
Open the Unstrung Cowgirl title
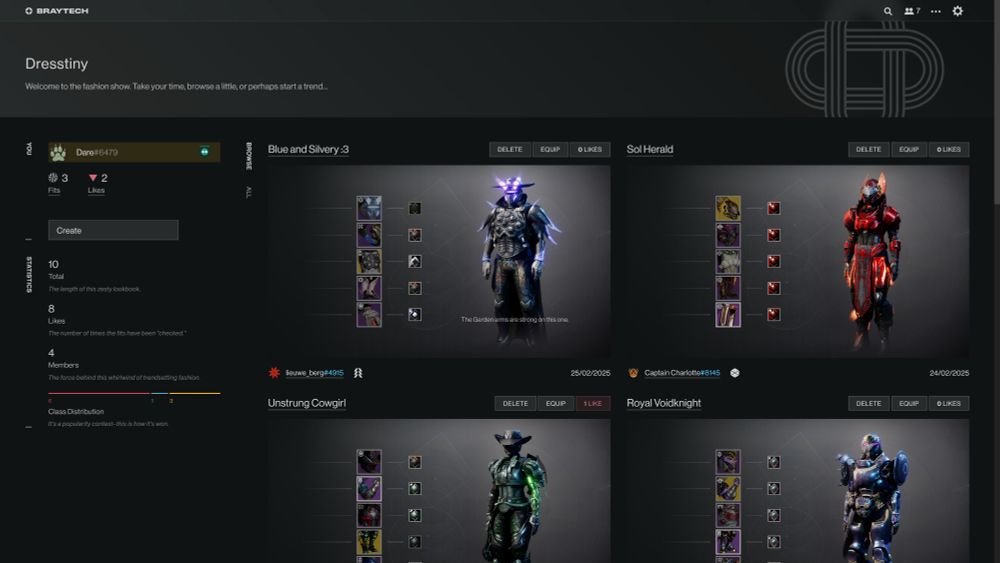click(307, 403)
